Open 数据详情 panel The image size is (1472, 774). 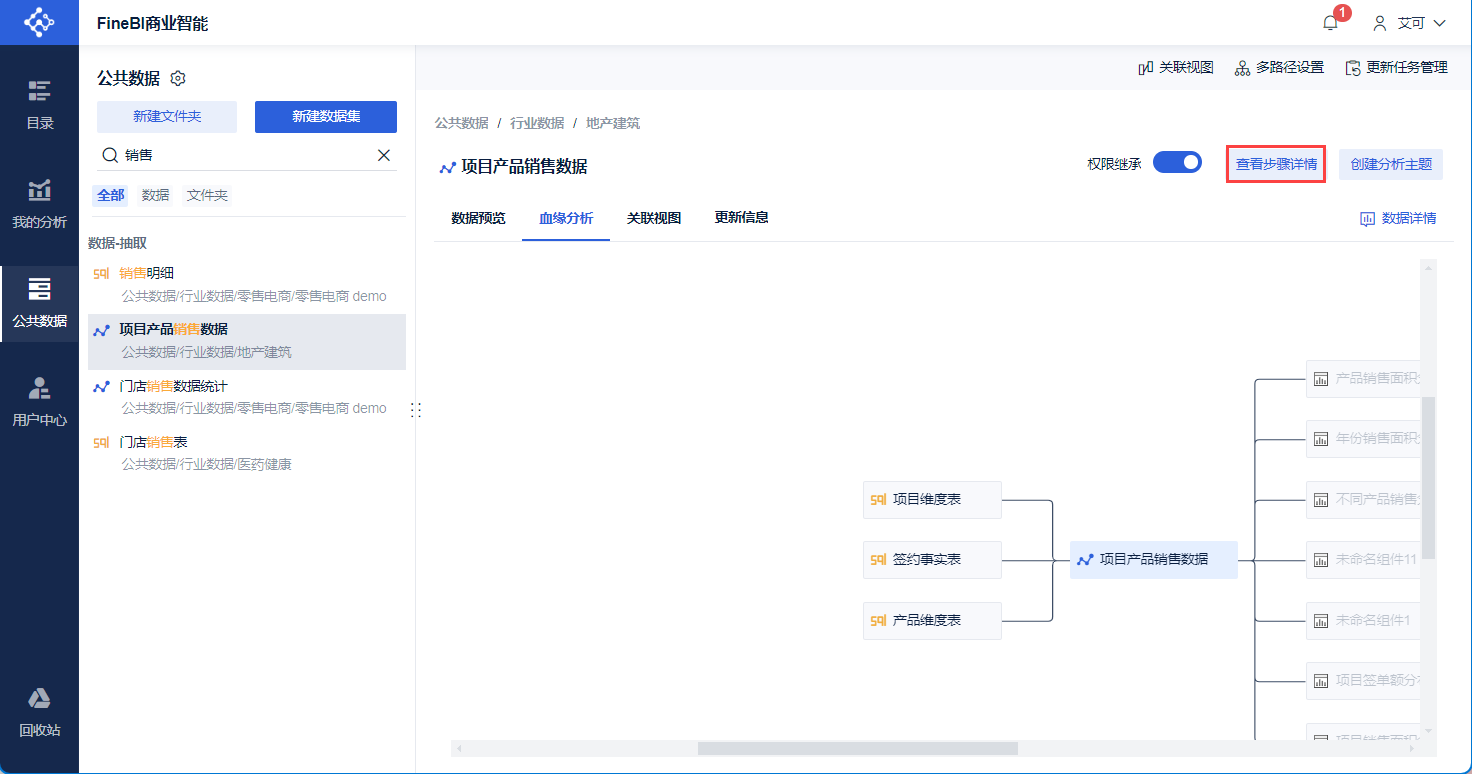(1398, 218)
